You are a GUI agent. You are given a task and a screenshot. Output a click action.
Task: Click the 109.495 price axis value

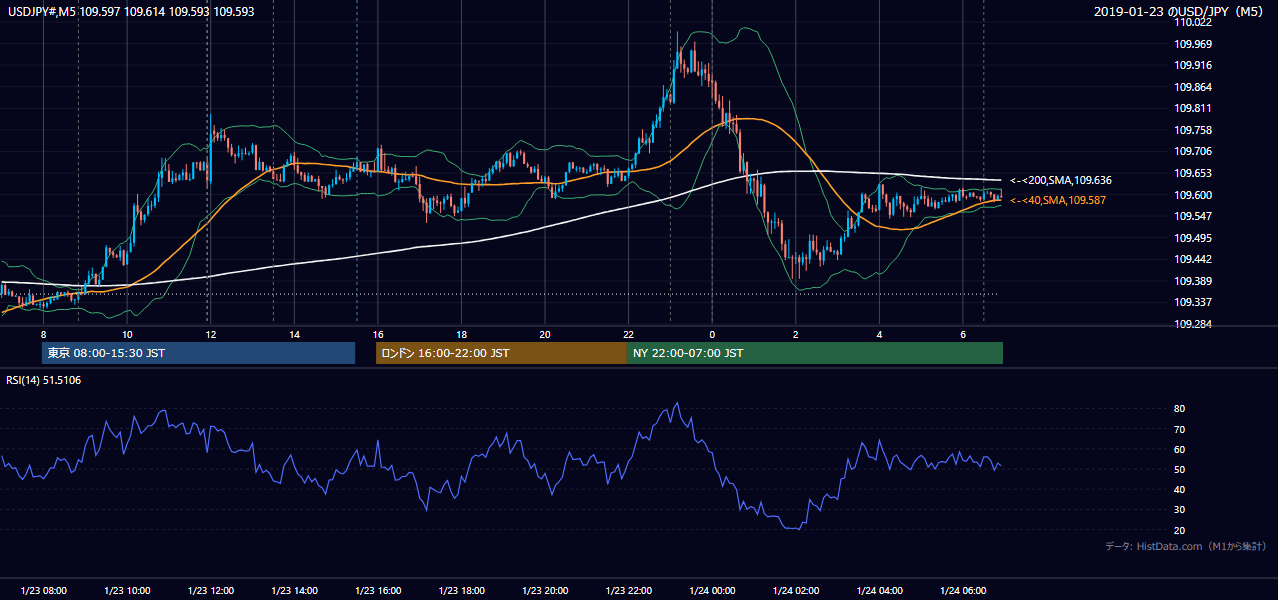[1195, 238]
